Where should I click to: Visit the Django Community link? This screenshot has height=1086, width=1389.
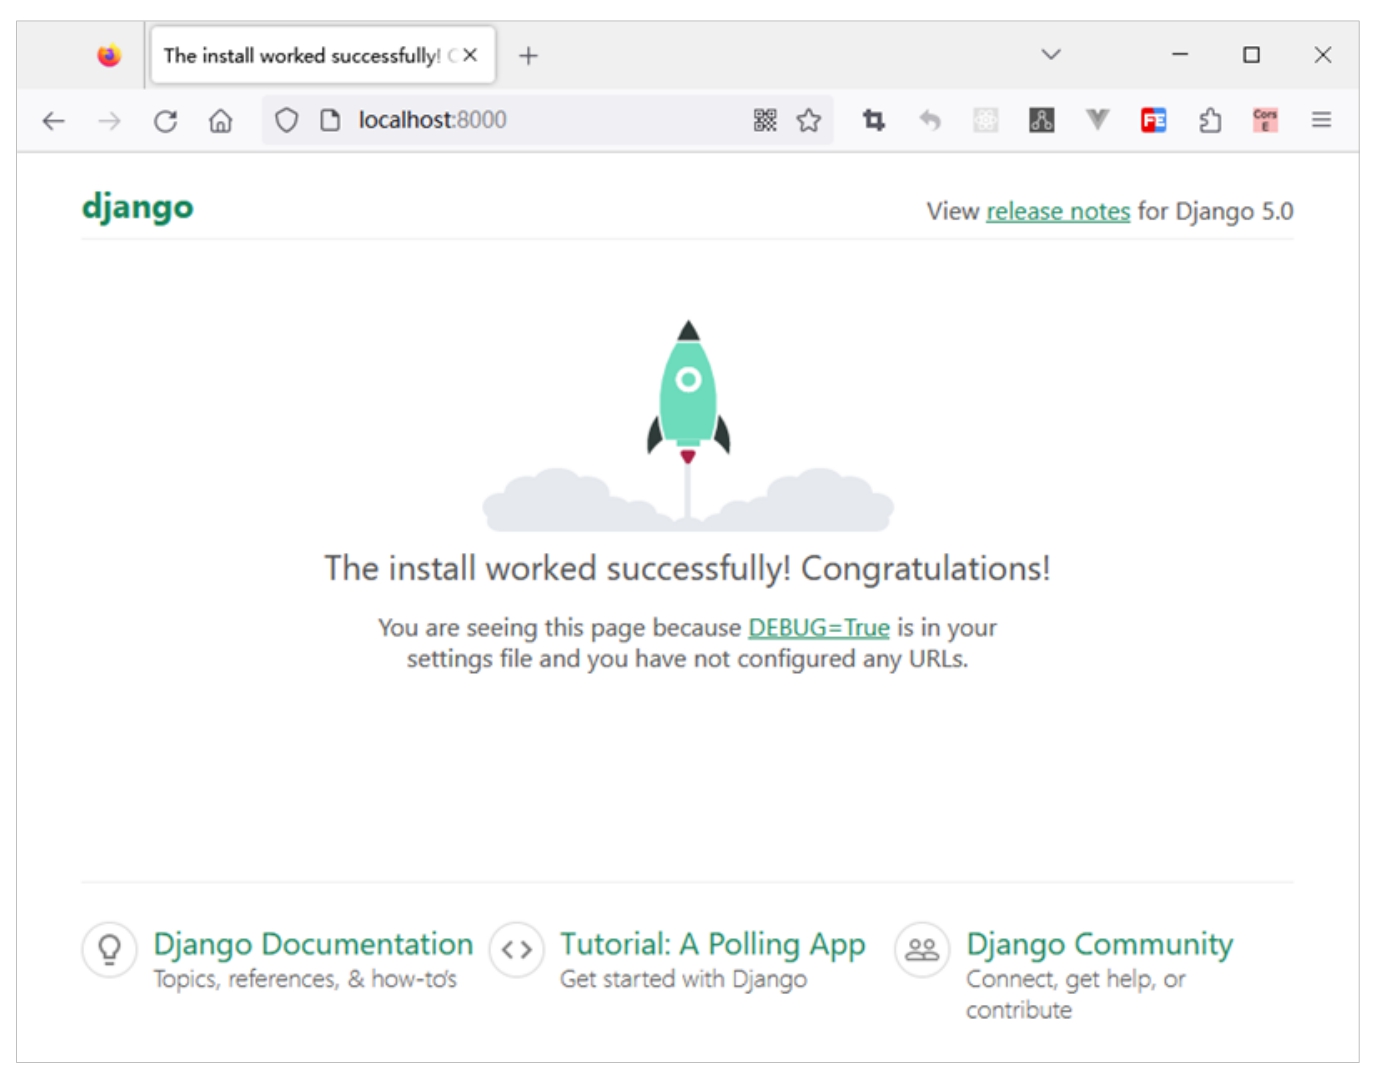tap(1099, 944)
